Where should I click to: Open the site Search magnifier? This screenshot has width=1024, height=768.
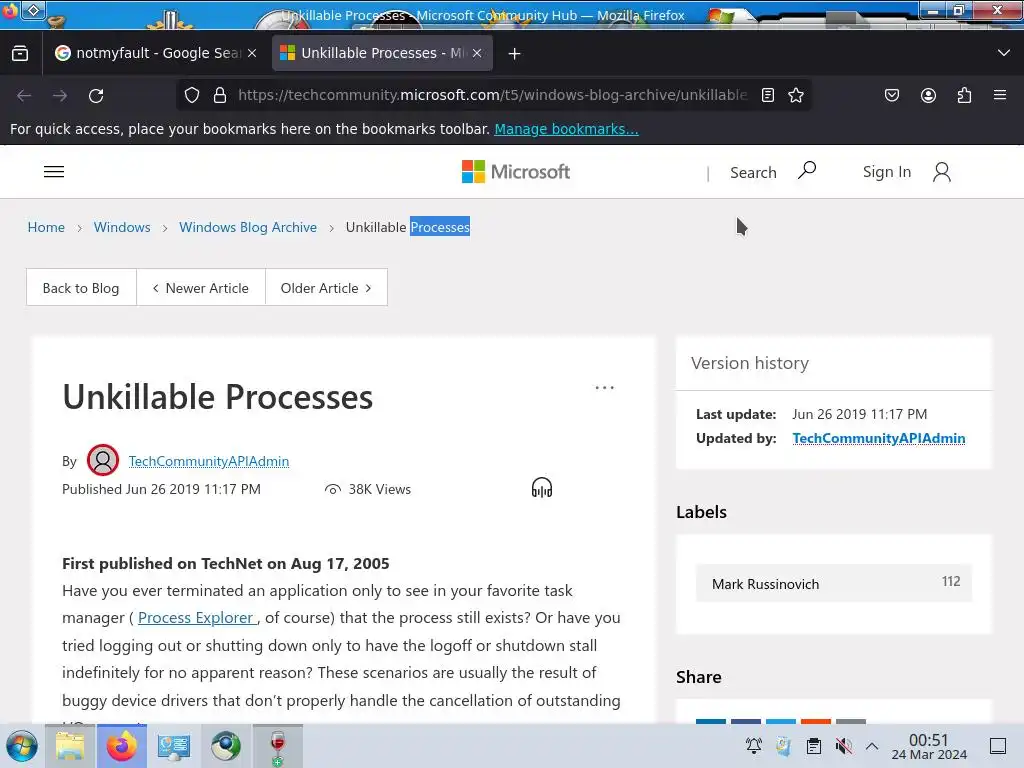807,171
